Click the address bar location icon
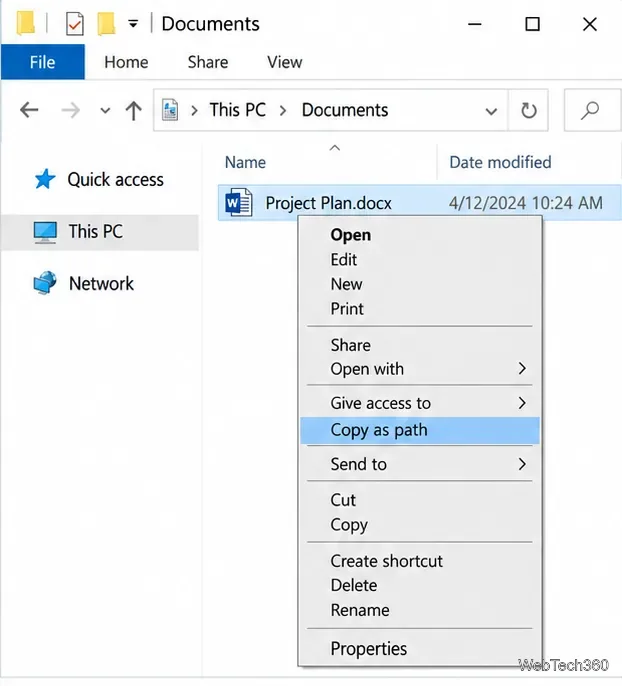This screenshot has height=686, width=622. pos(170,110)
